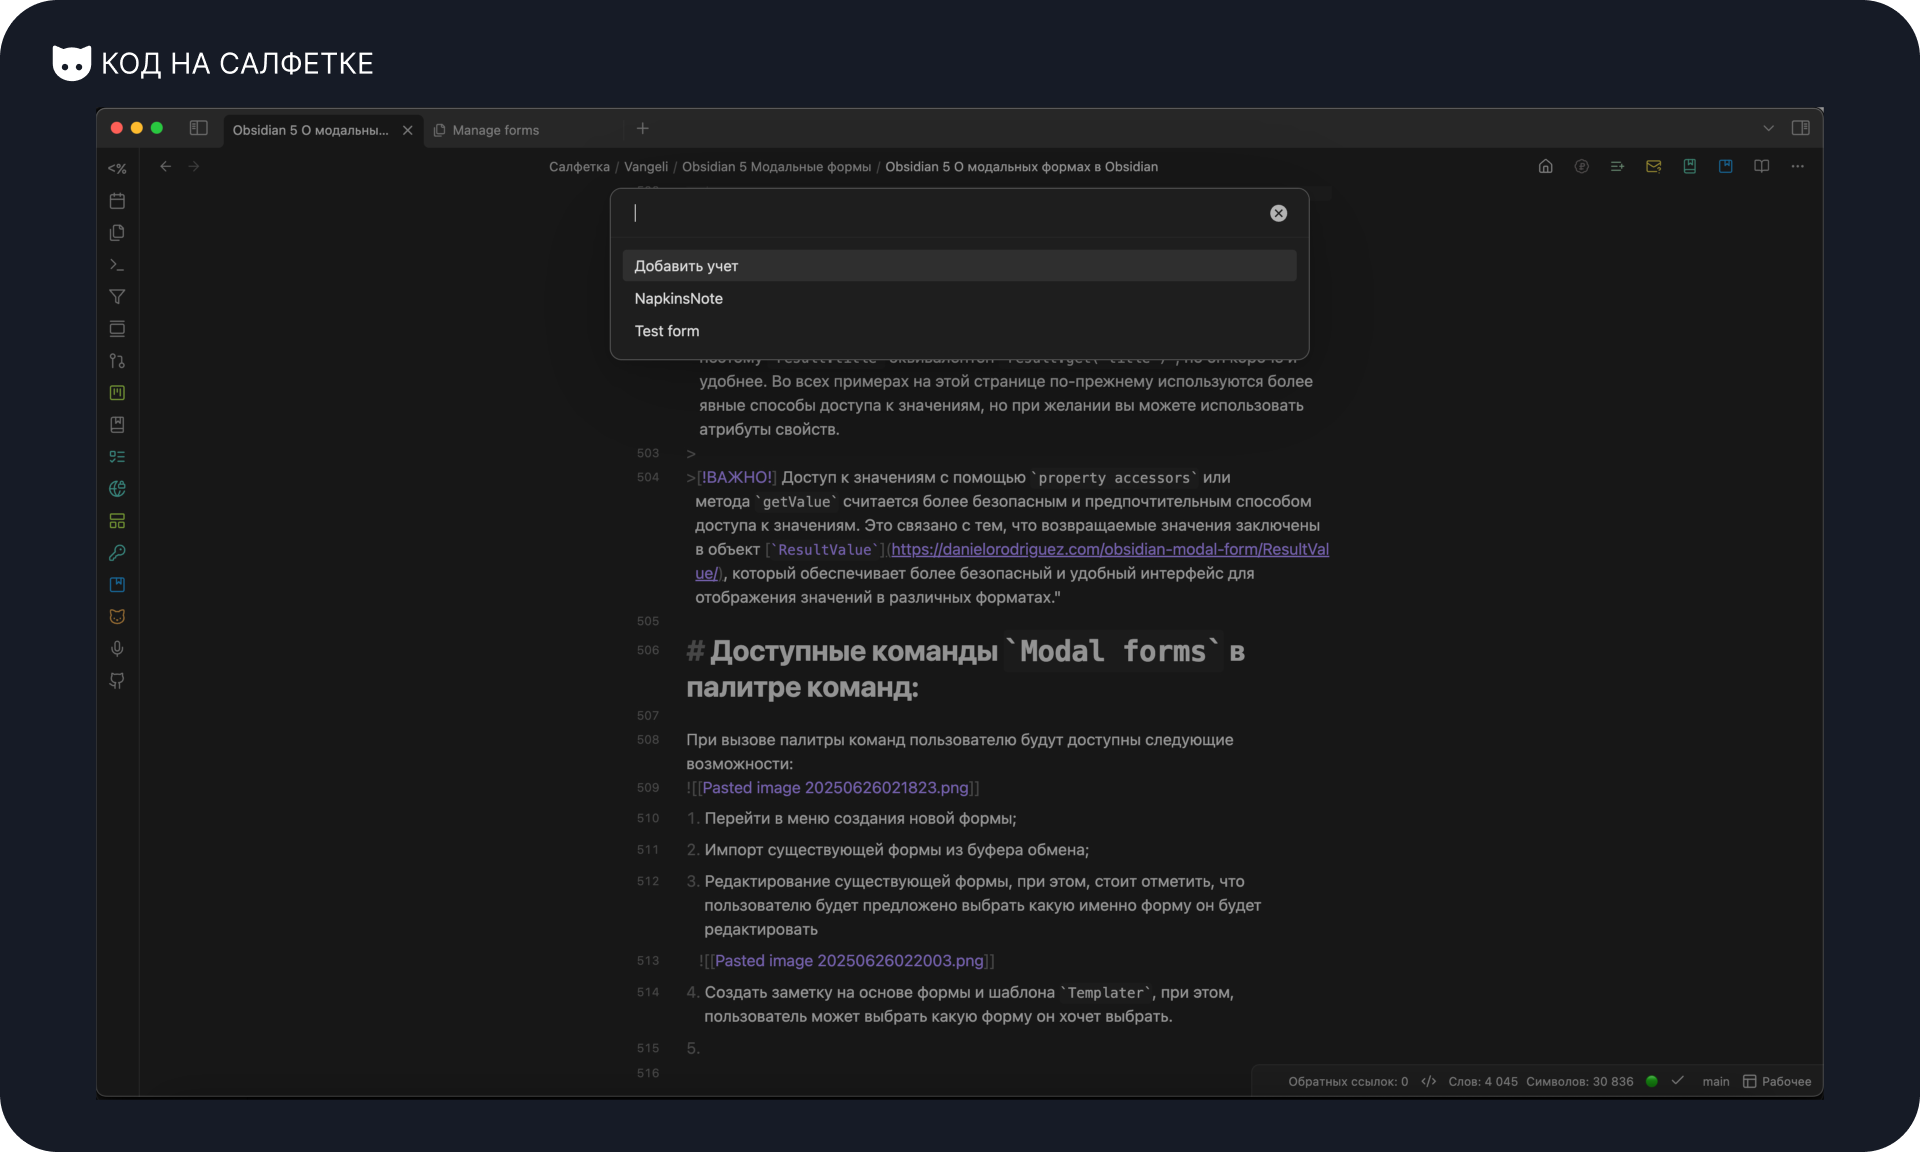Open the Салфетка breadcrumb folder
Image resolution: width=1920 pixels, height=1152 pixels.
(579, 167)
